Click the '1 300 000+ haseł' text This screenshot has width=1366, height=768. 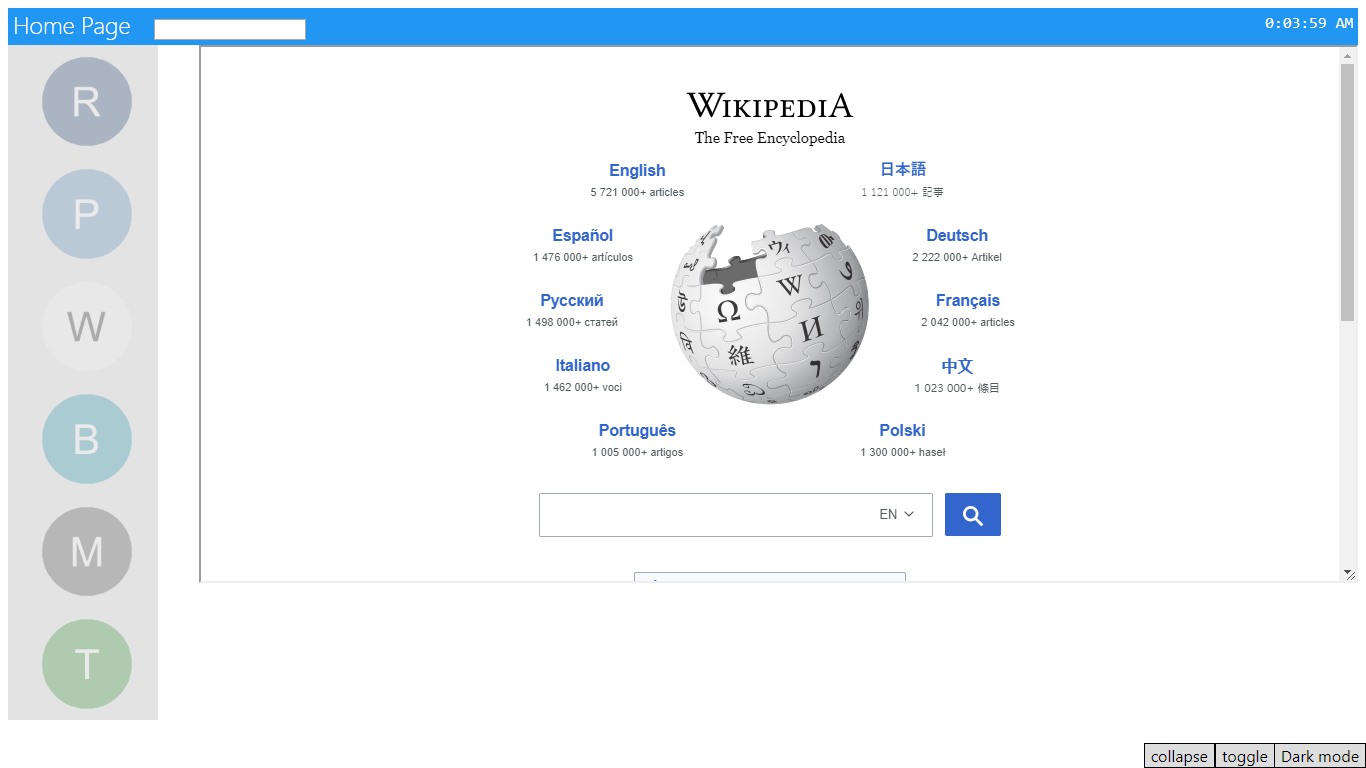903,452
